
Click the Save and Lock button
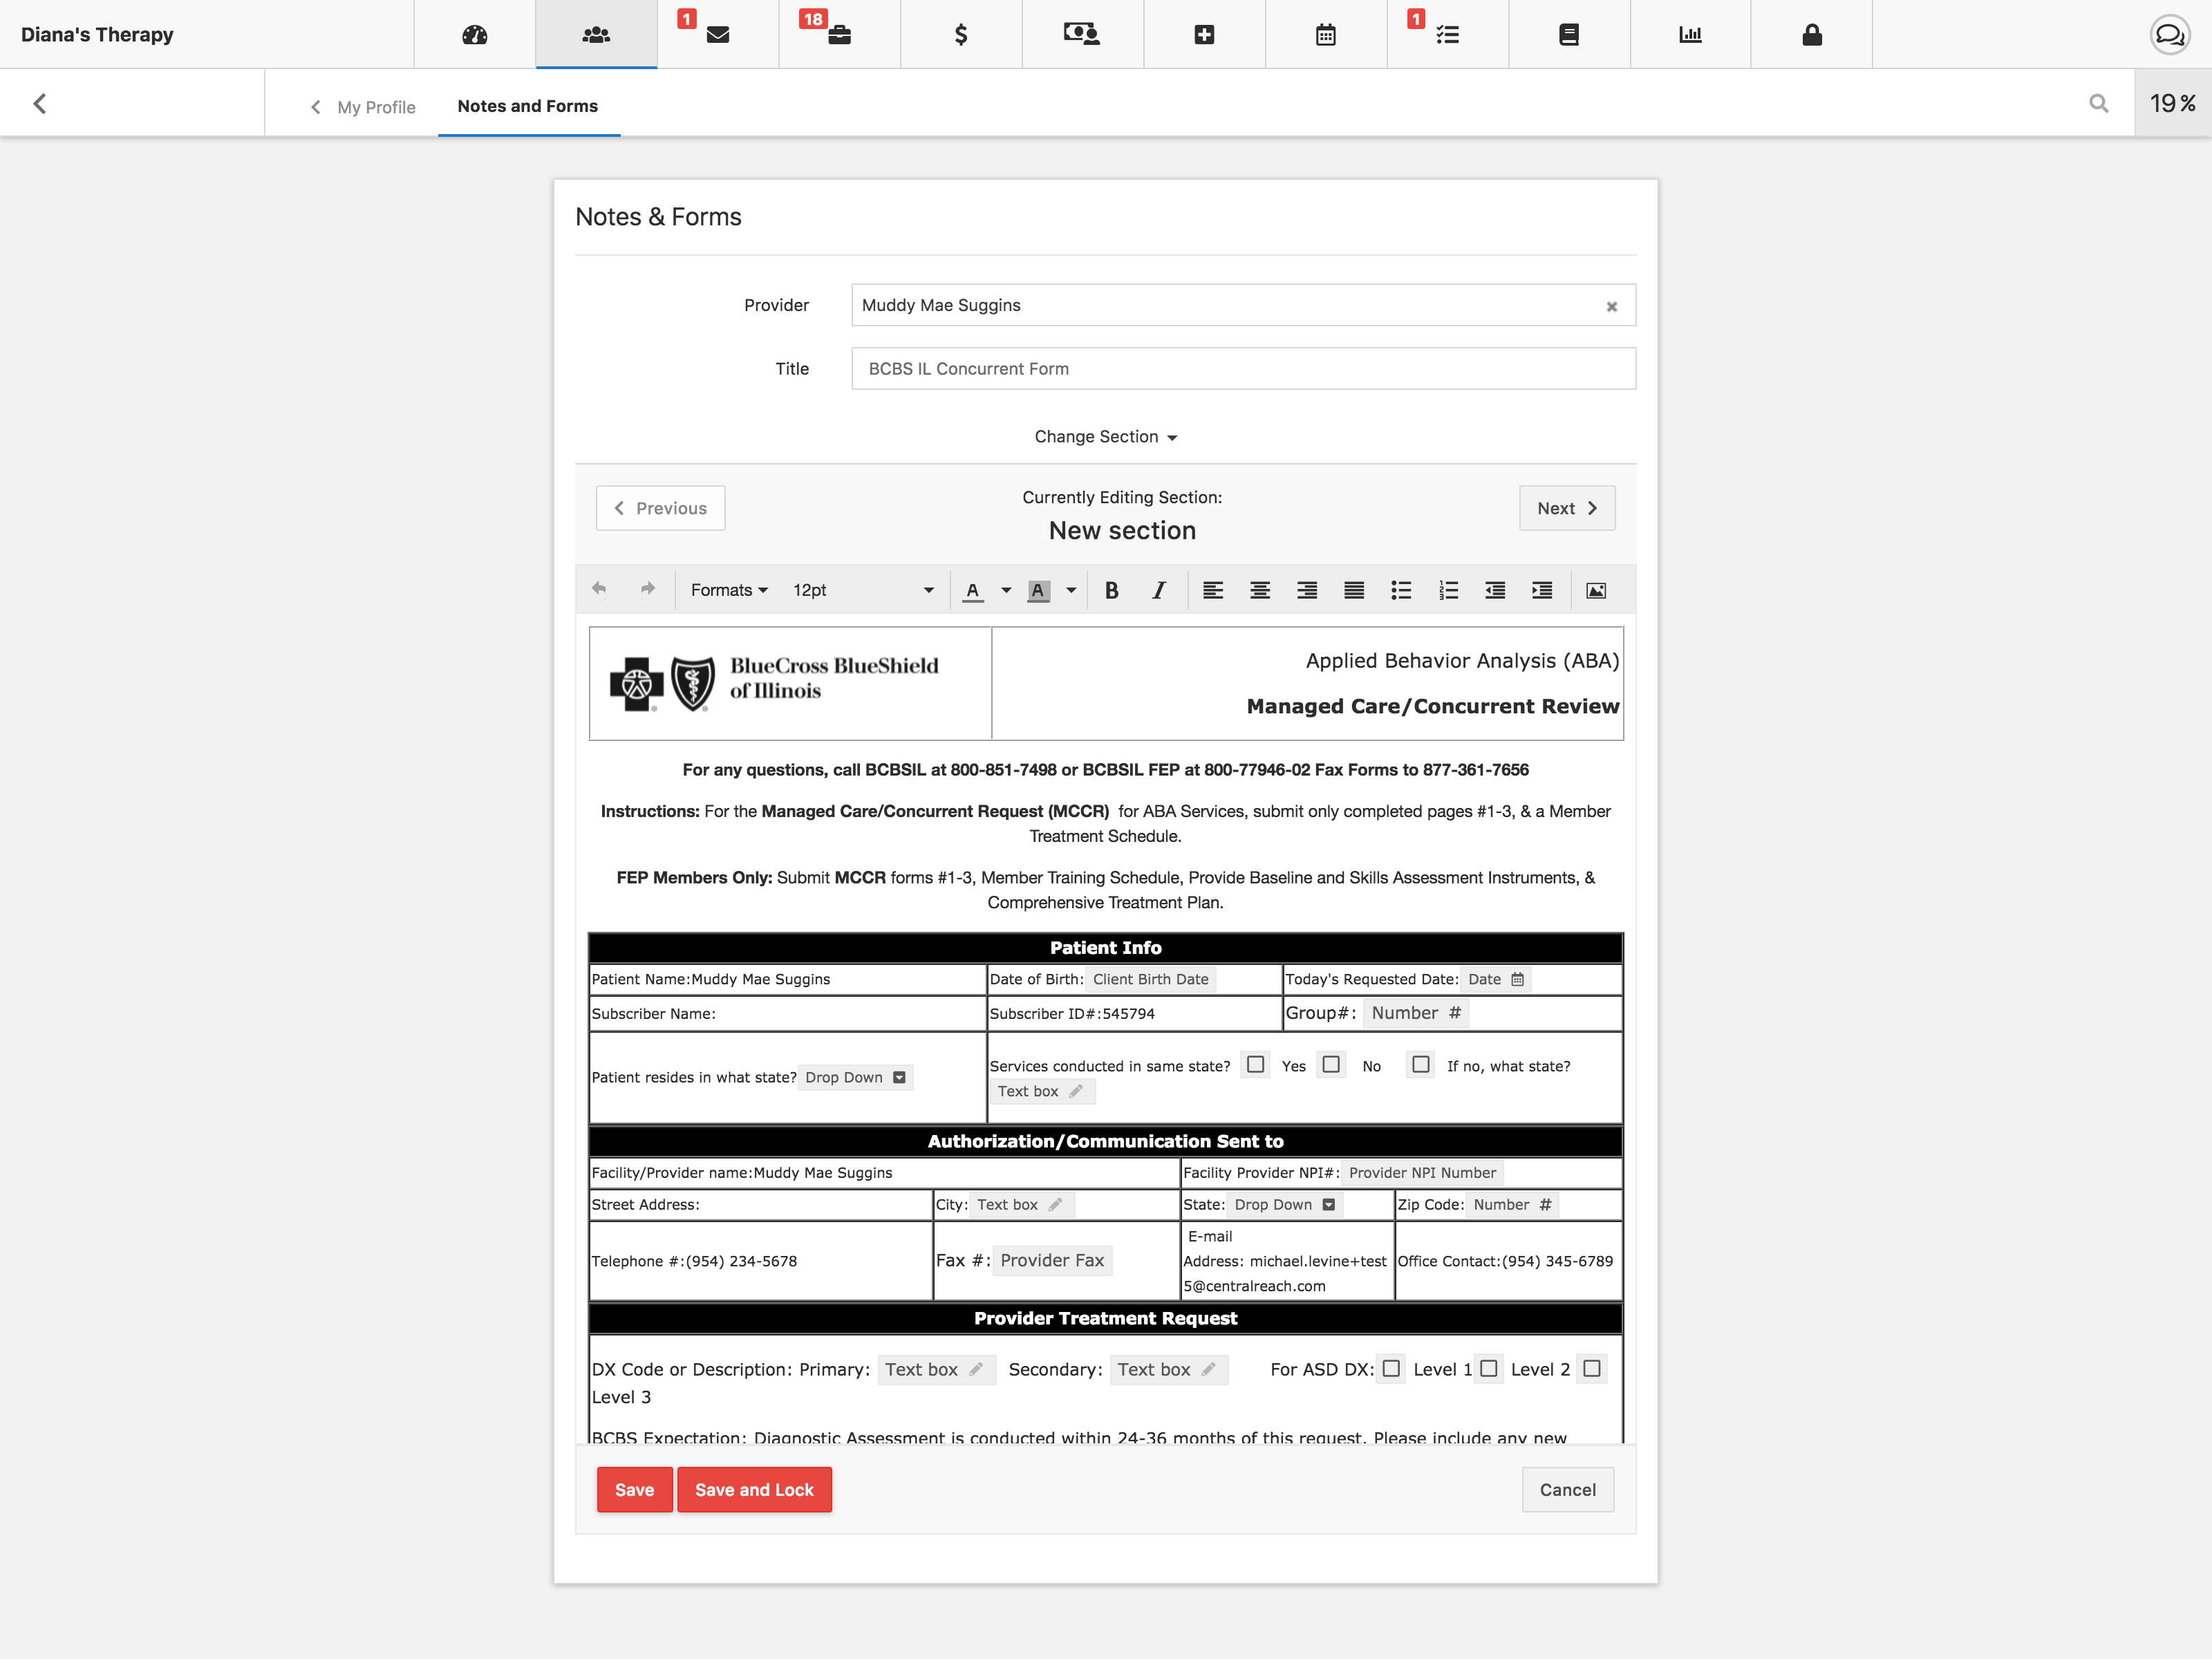pos(755,1489)
